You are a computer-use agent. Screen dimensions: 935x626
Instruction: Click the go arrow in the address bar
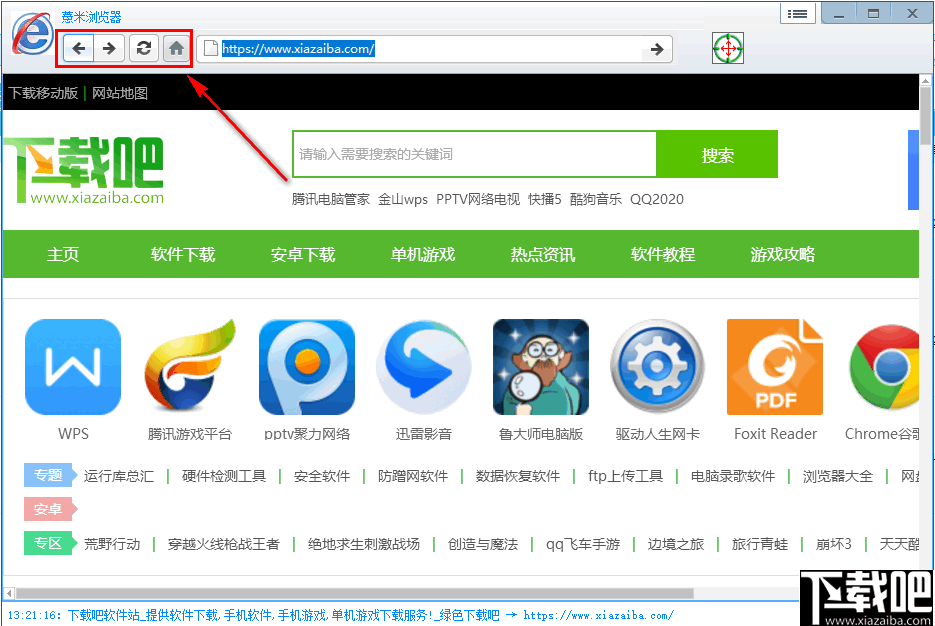click(657, 49)
